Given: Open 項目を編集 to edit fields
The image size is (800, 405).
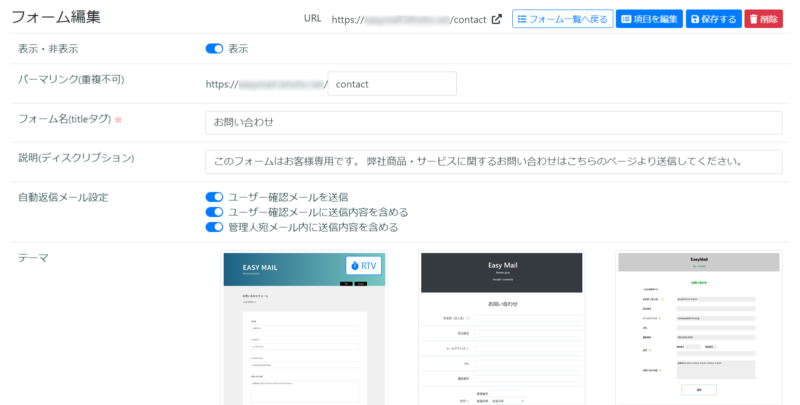Looking at the screenshot, I should coord(649,19).
